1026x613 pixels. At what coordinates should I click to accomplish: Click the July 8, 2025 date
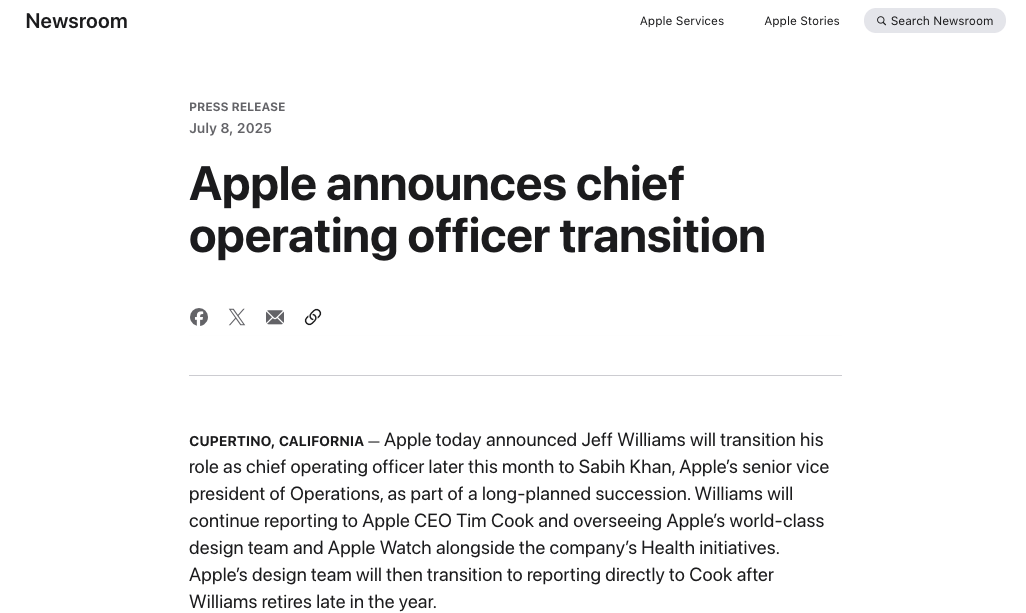tap(230, 128)
